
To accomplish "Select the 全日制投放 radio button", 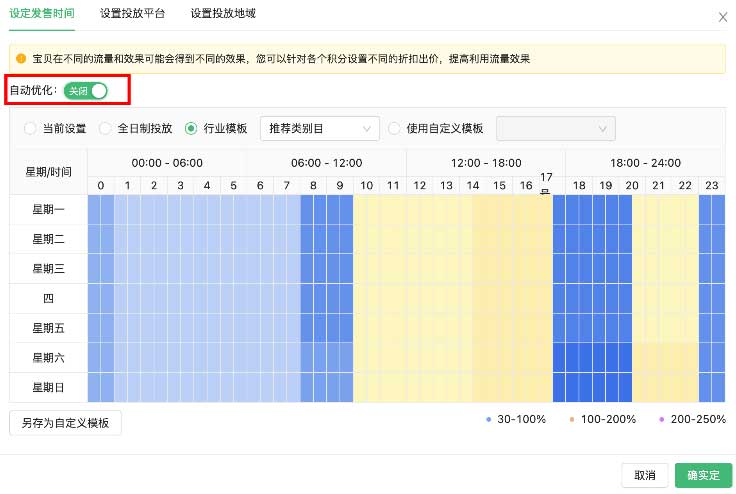I will click(x=105, y=128).
